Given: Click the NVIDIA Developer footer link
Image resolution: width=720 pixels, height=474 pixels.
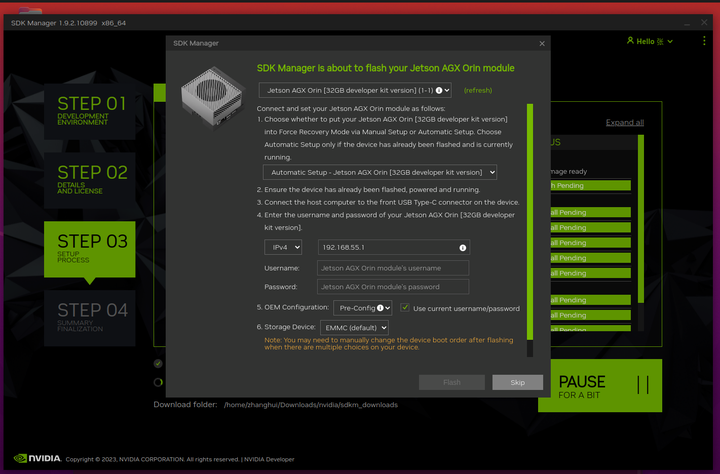Looking at the screenshot, I should (269, 459).
